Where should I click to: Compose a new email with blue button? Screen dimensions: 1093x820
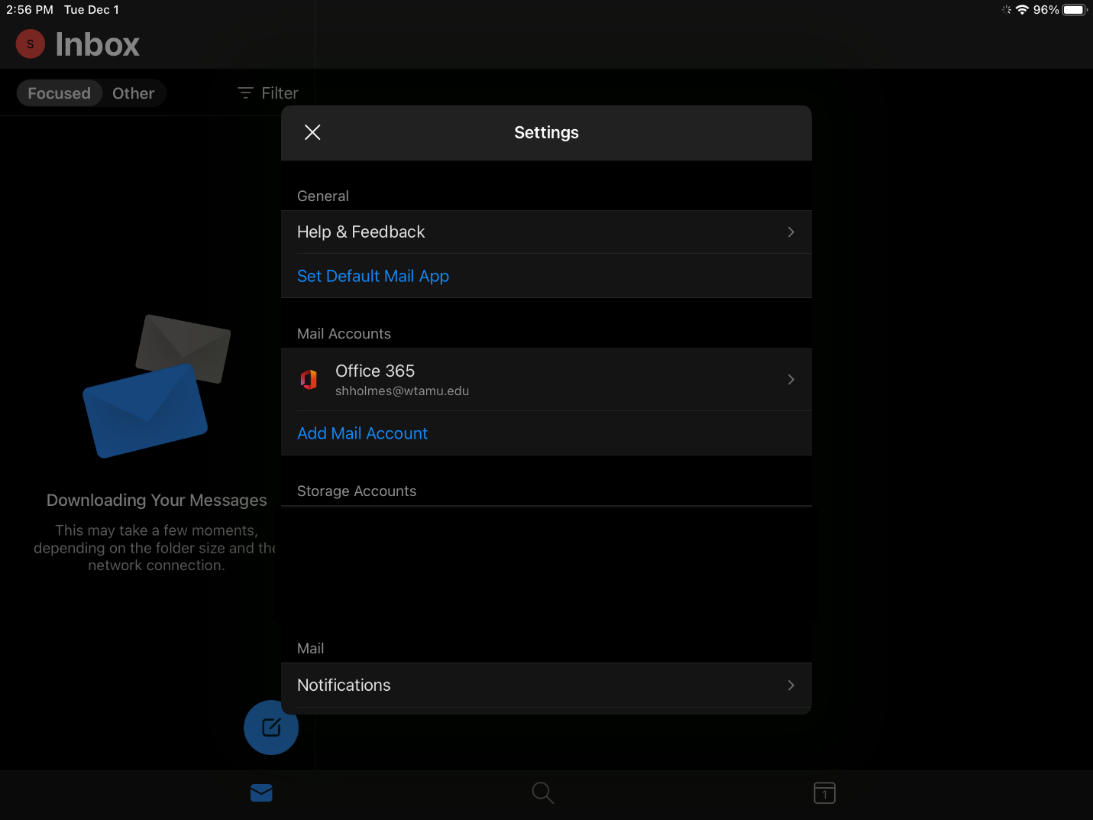[x=270, y=727]
